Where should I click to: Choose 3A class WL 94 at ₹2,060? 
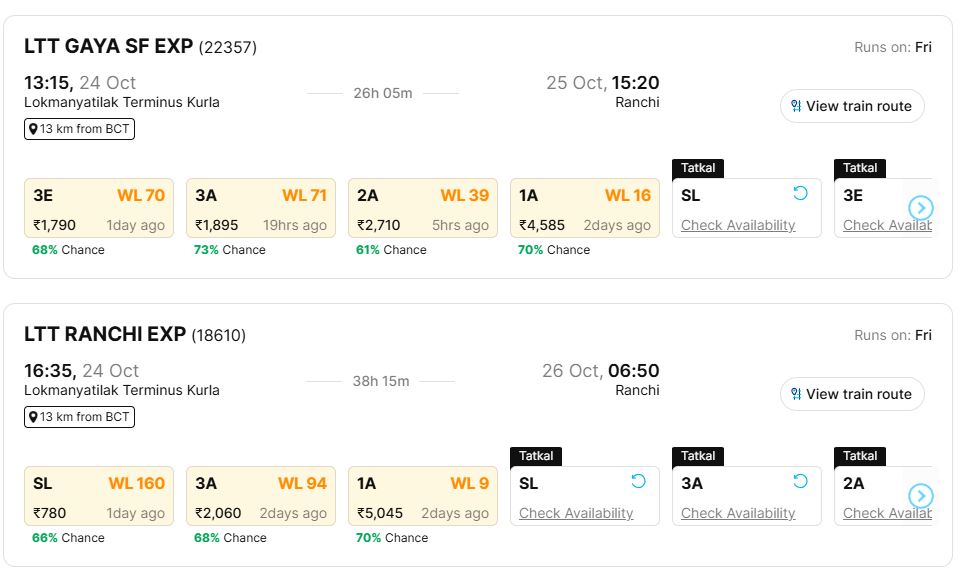[261, 497]
